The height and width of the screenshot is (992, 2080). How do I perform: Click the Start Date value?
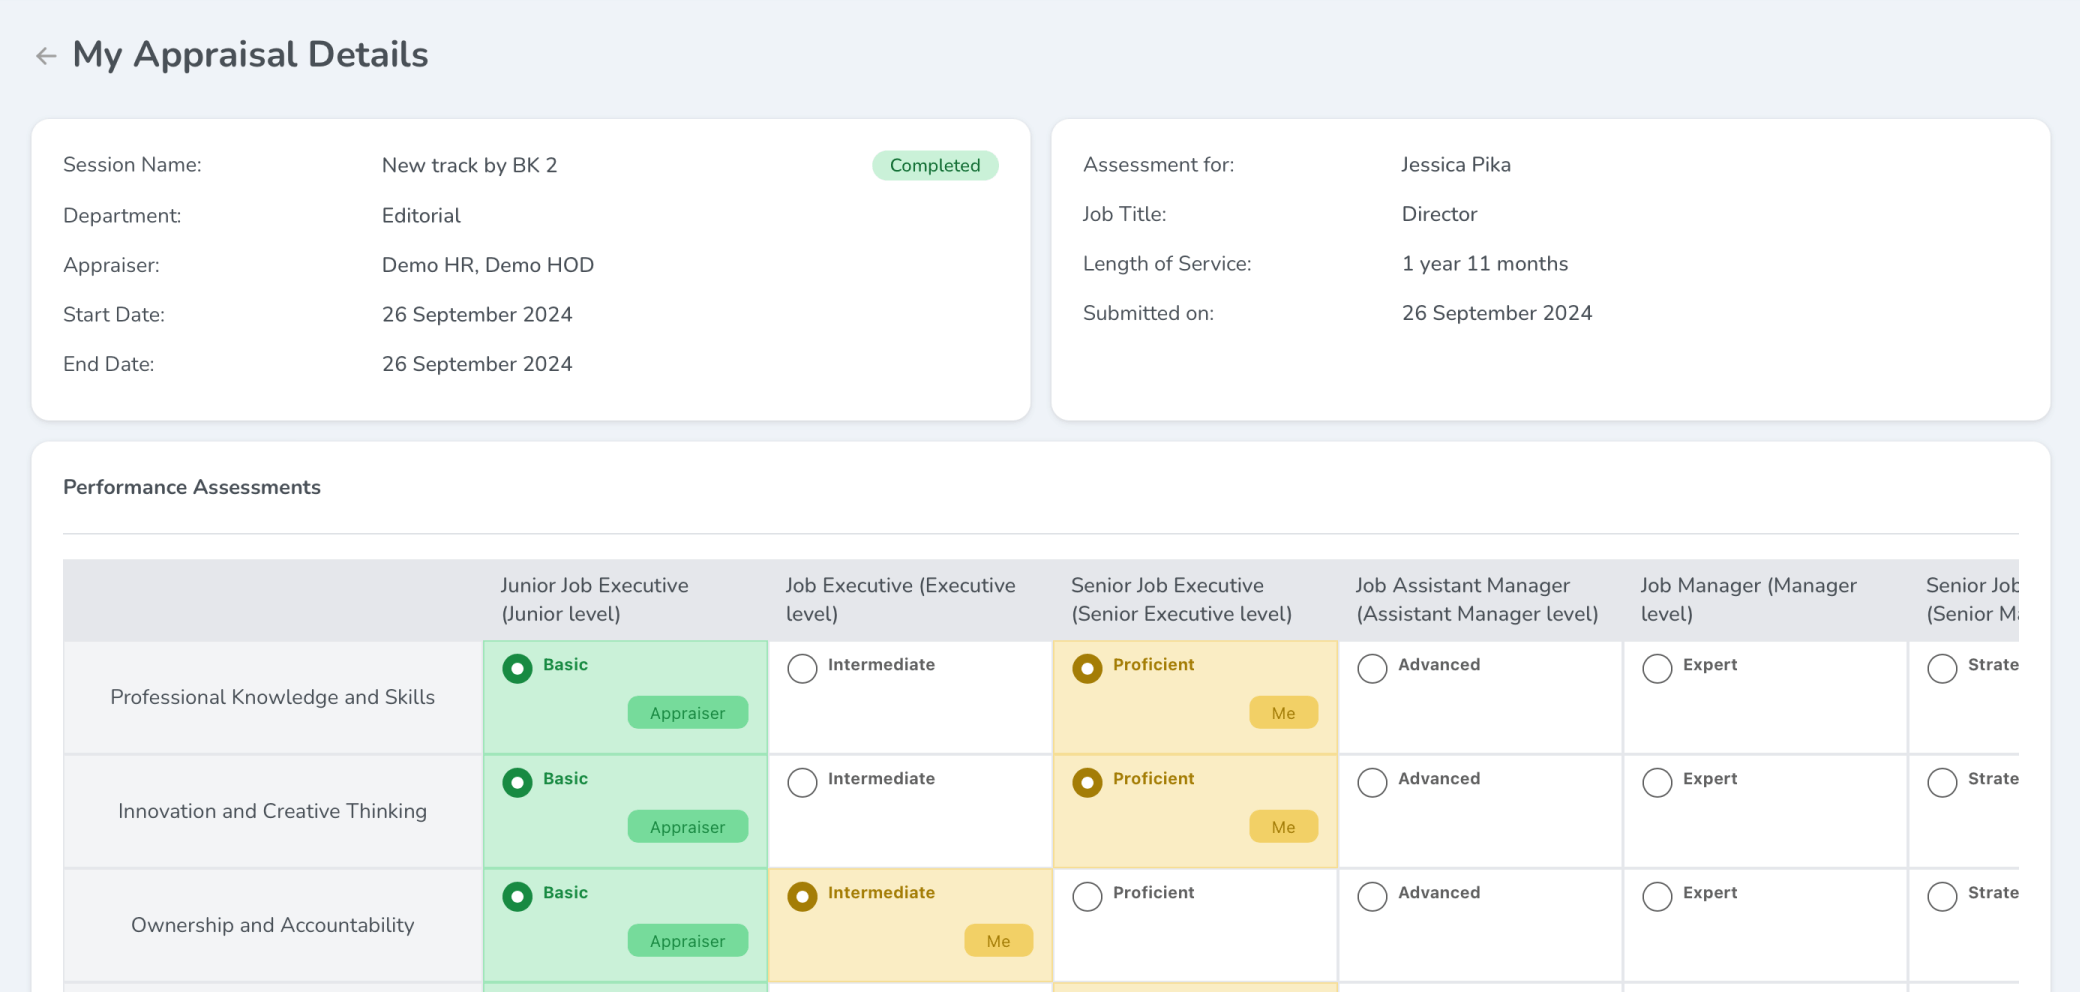477,314
